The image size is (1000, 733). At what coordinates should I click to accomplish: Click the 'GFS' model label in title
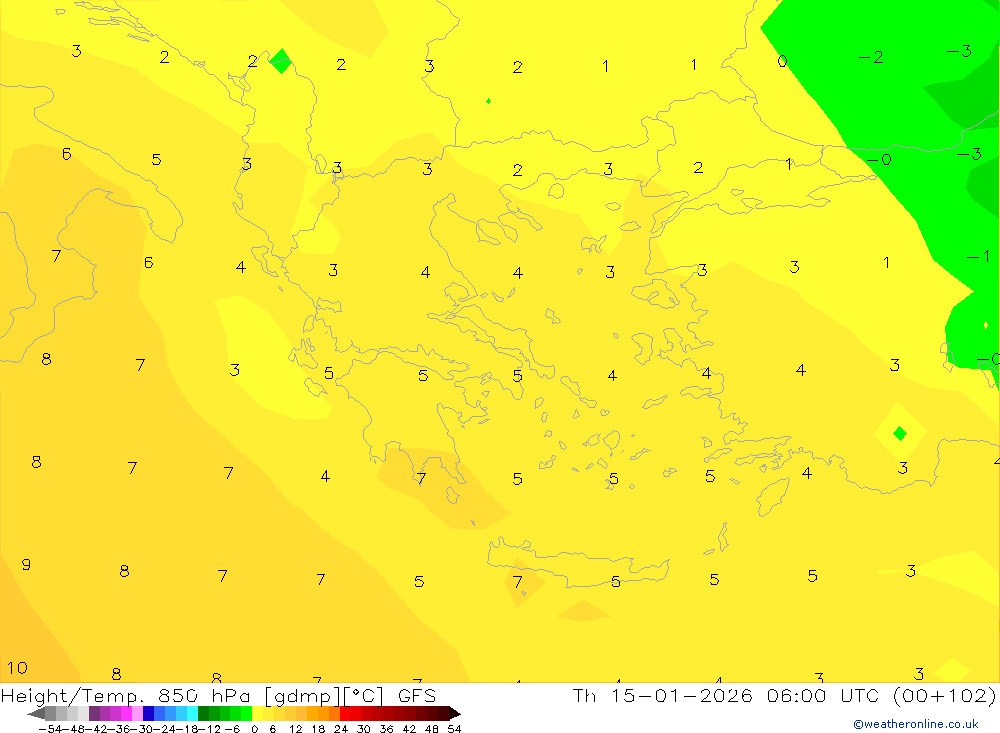coord(417,696)
